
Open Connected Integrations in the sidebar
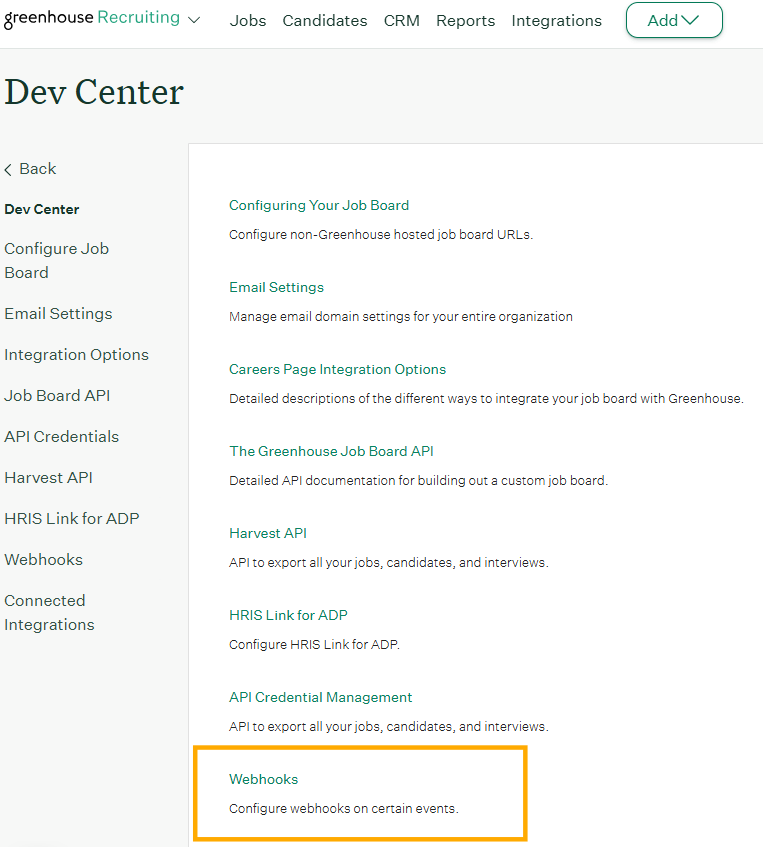pyautogui.click(x=49, y=613)
